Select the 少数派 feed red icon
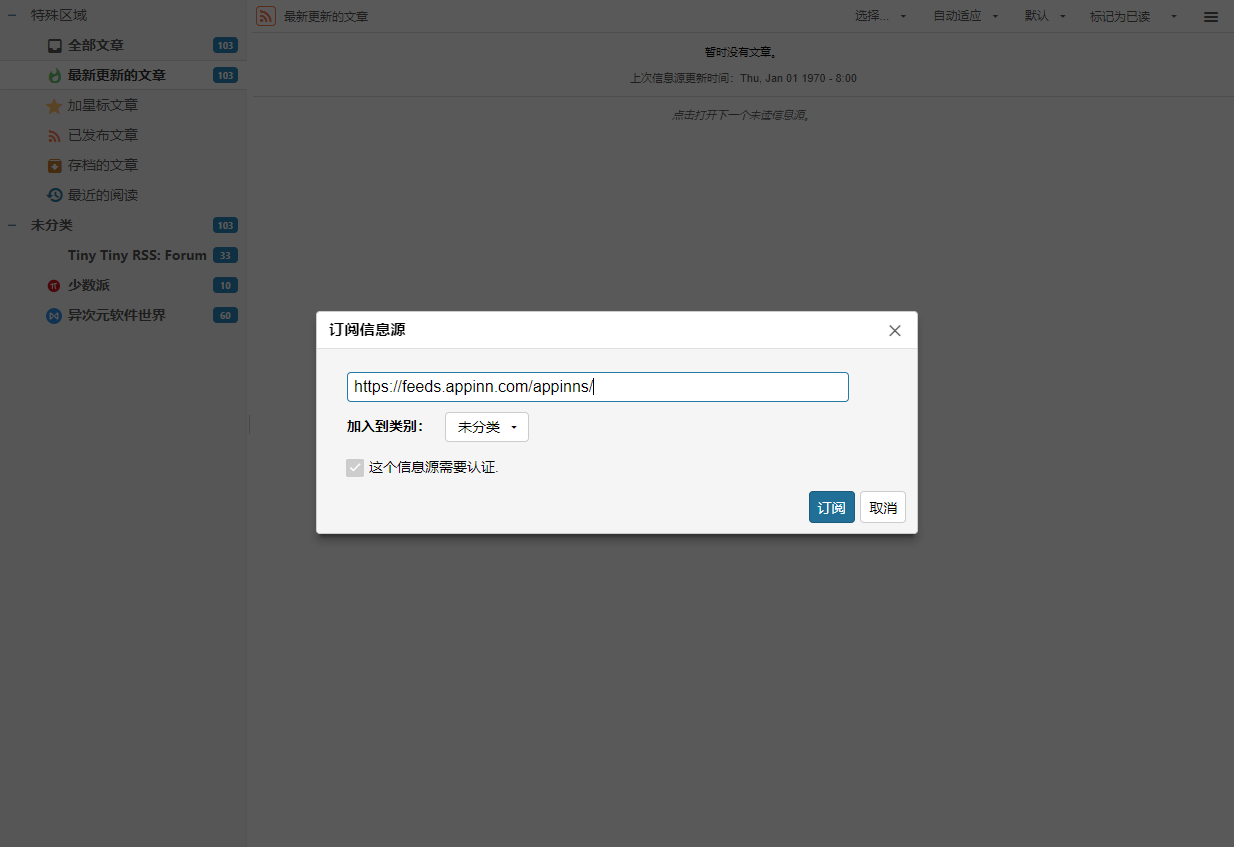Screen dimensions: 1234x847 (x=54, y=286)
